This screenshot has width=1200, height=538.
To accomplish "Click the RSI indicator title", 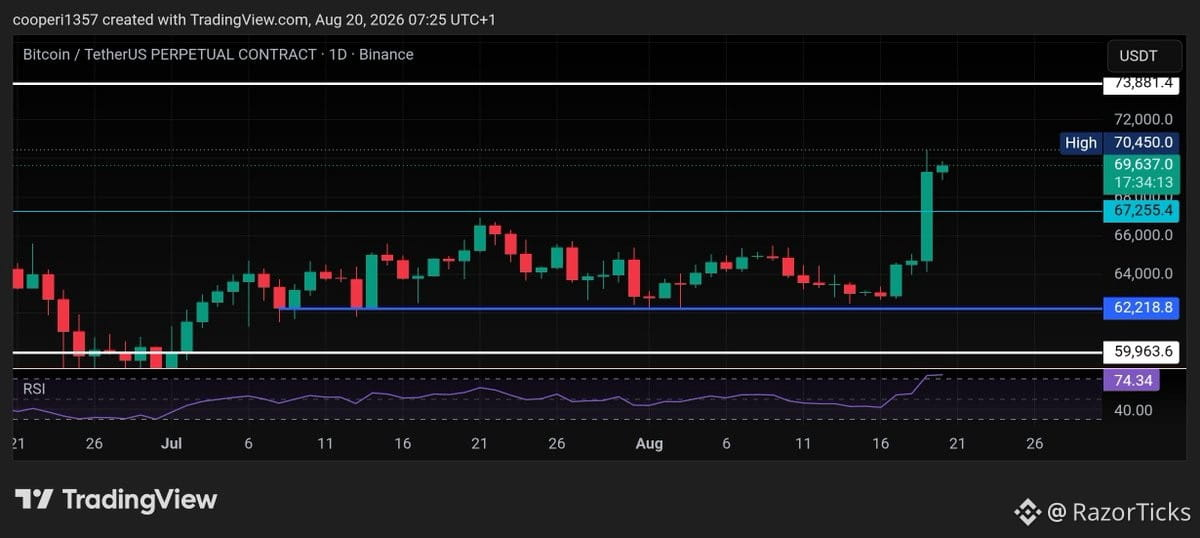I will coord(34,388).
